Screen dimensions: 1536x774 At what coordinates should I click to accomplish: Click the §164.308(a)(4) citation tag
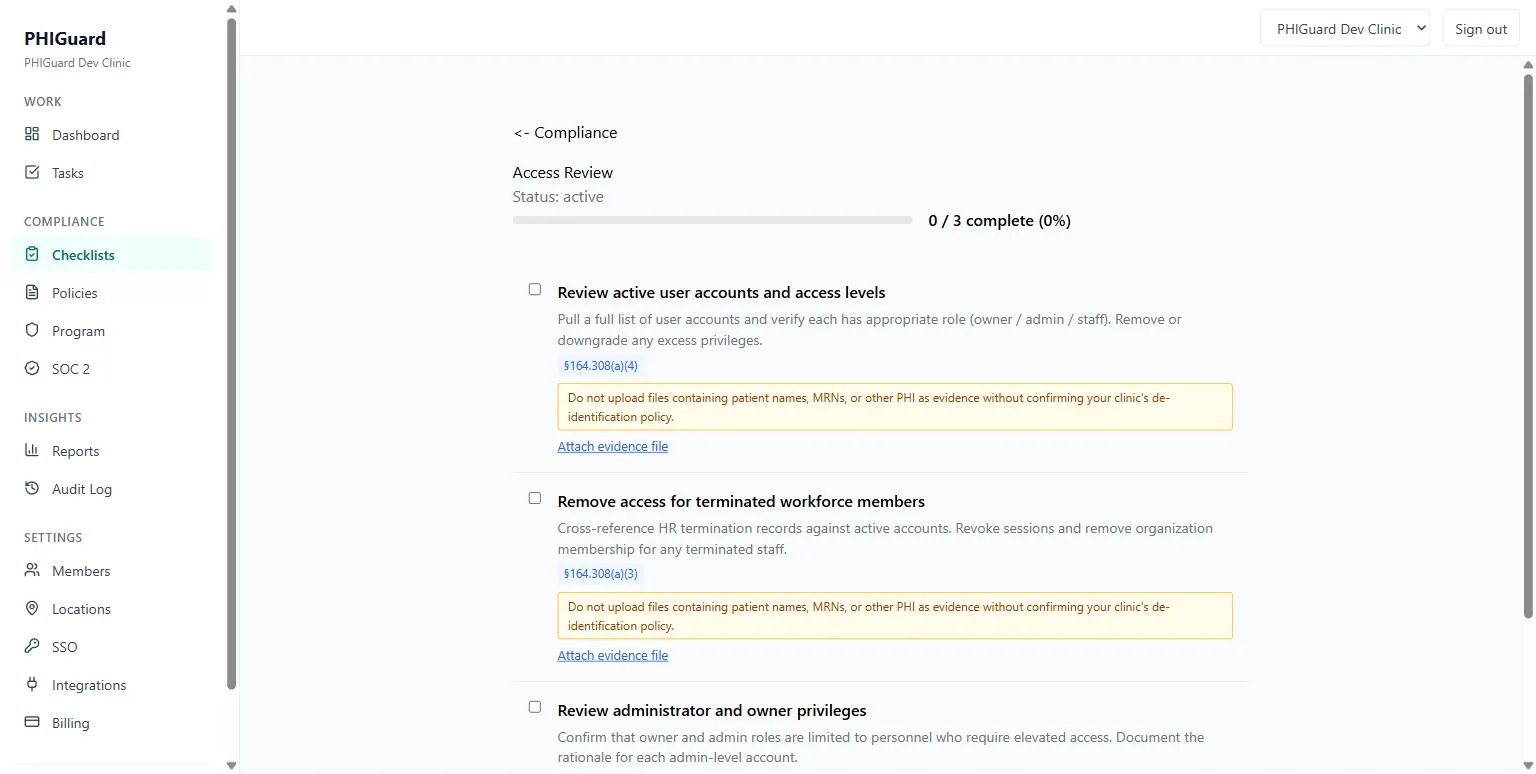(x=600, y=365)
